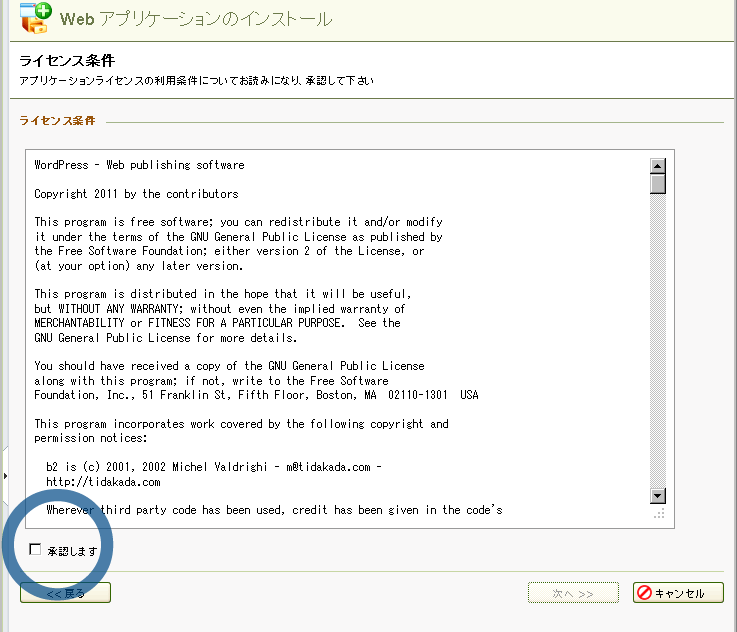Click the http://tidakada.com URL text

[103, 482]
